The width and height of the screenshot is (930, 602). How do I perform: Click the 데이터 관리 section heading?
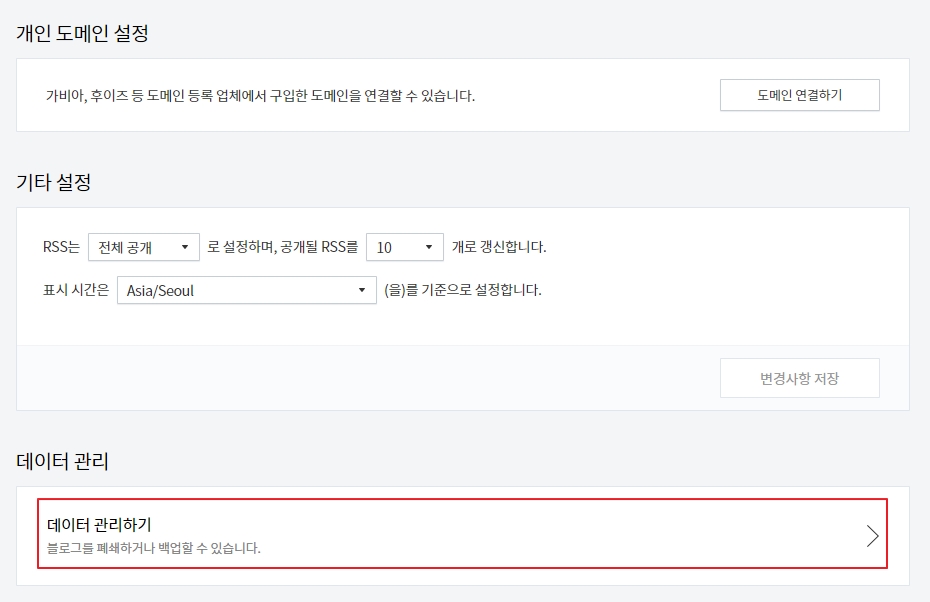(x=62, y=461)
